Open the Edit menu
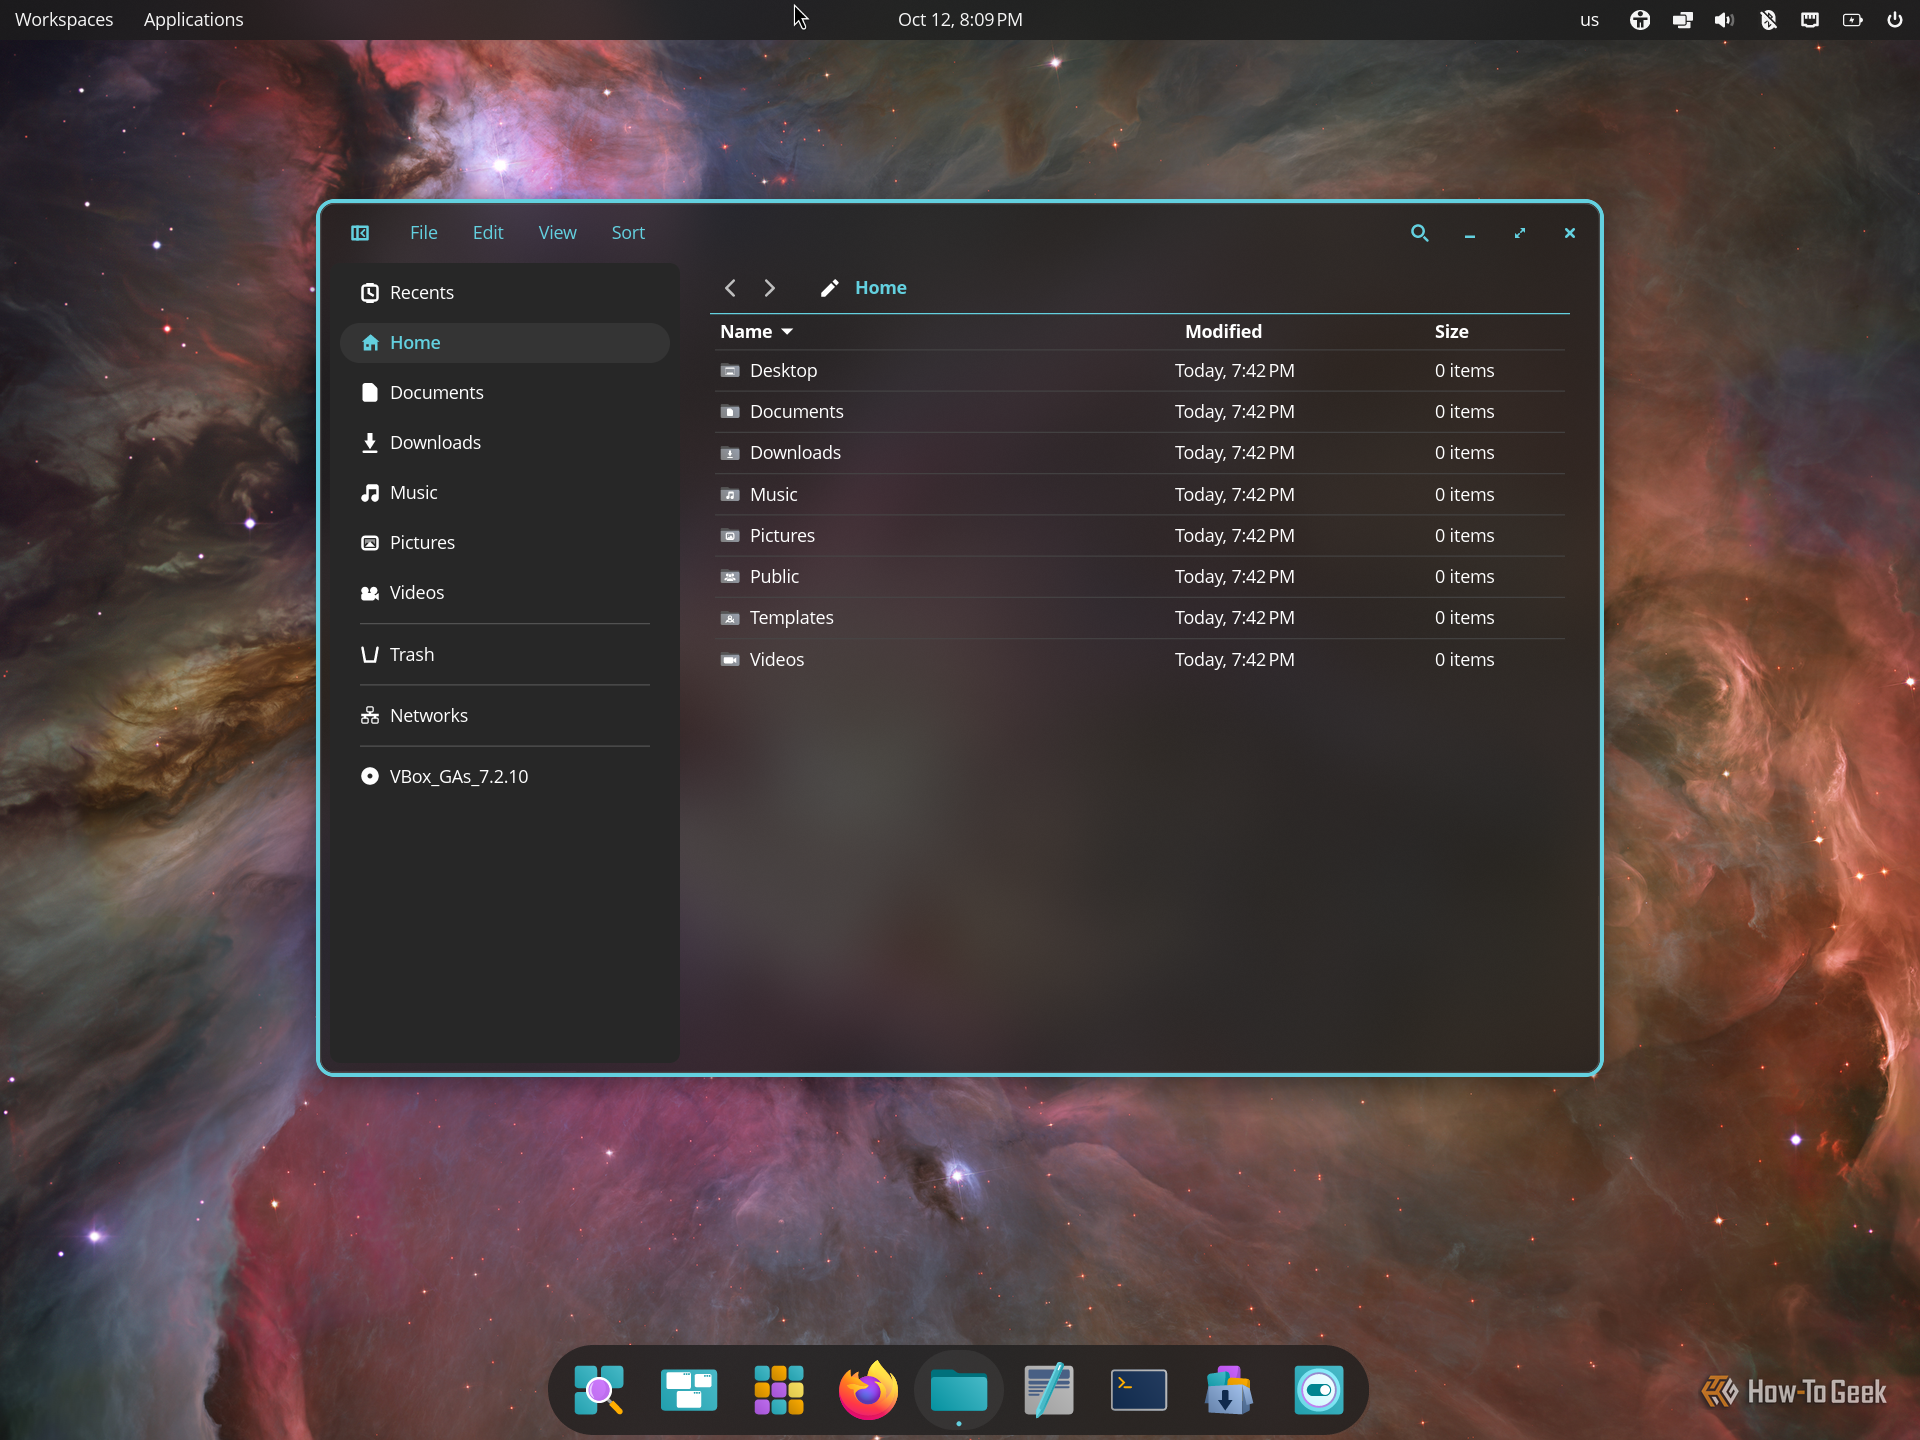The height and width of the screenshot is (1440, 1920). tap(488, 233)
